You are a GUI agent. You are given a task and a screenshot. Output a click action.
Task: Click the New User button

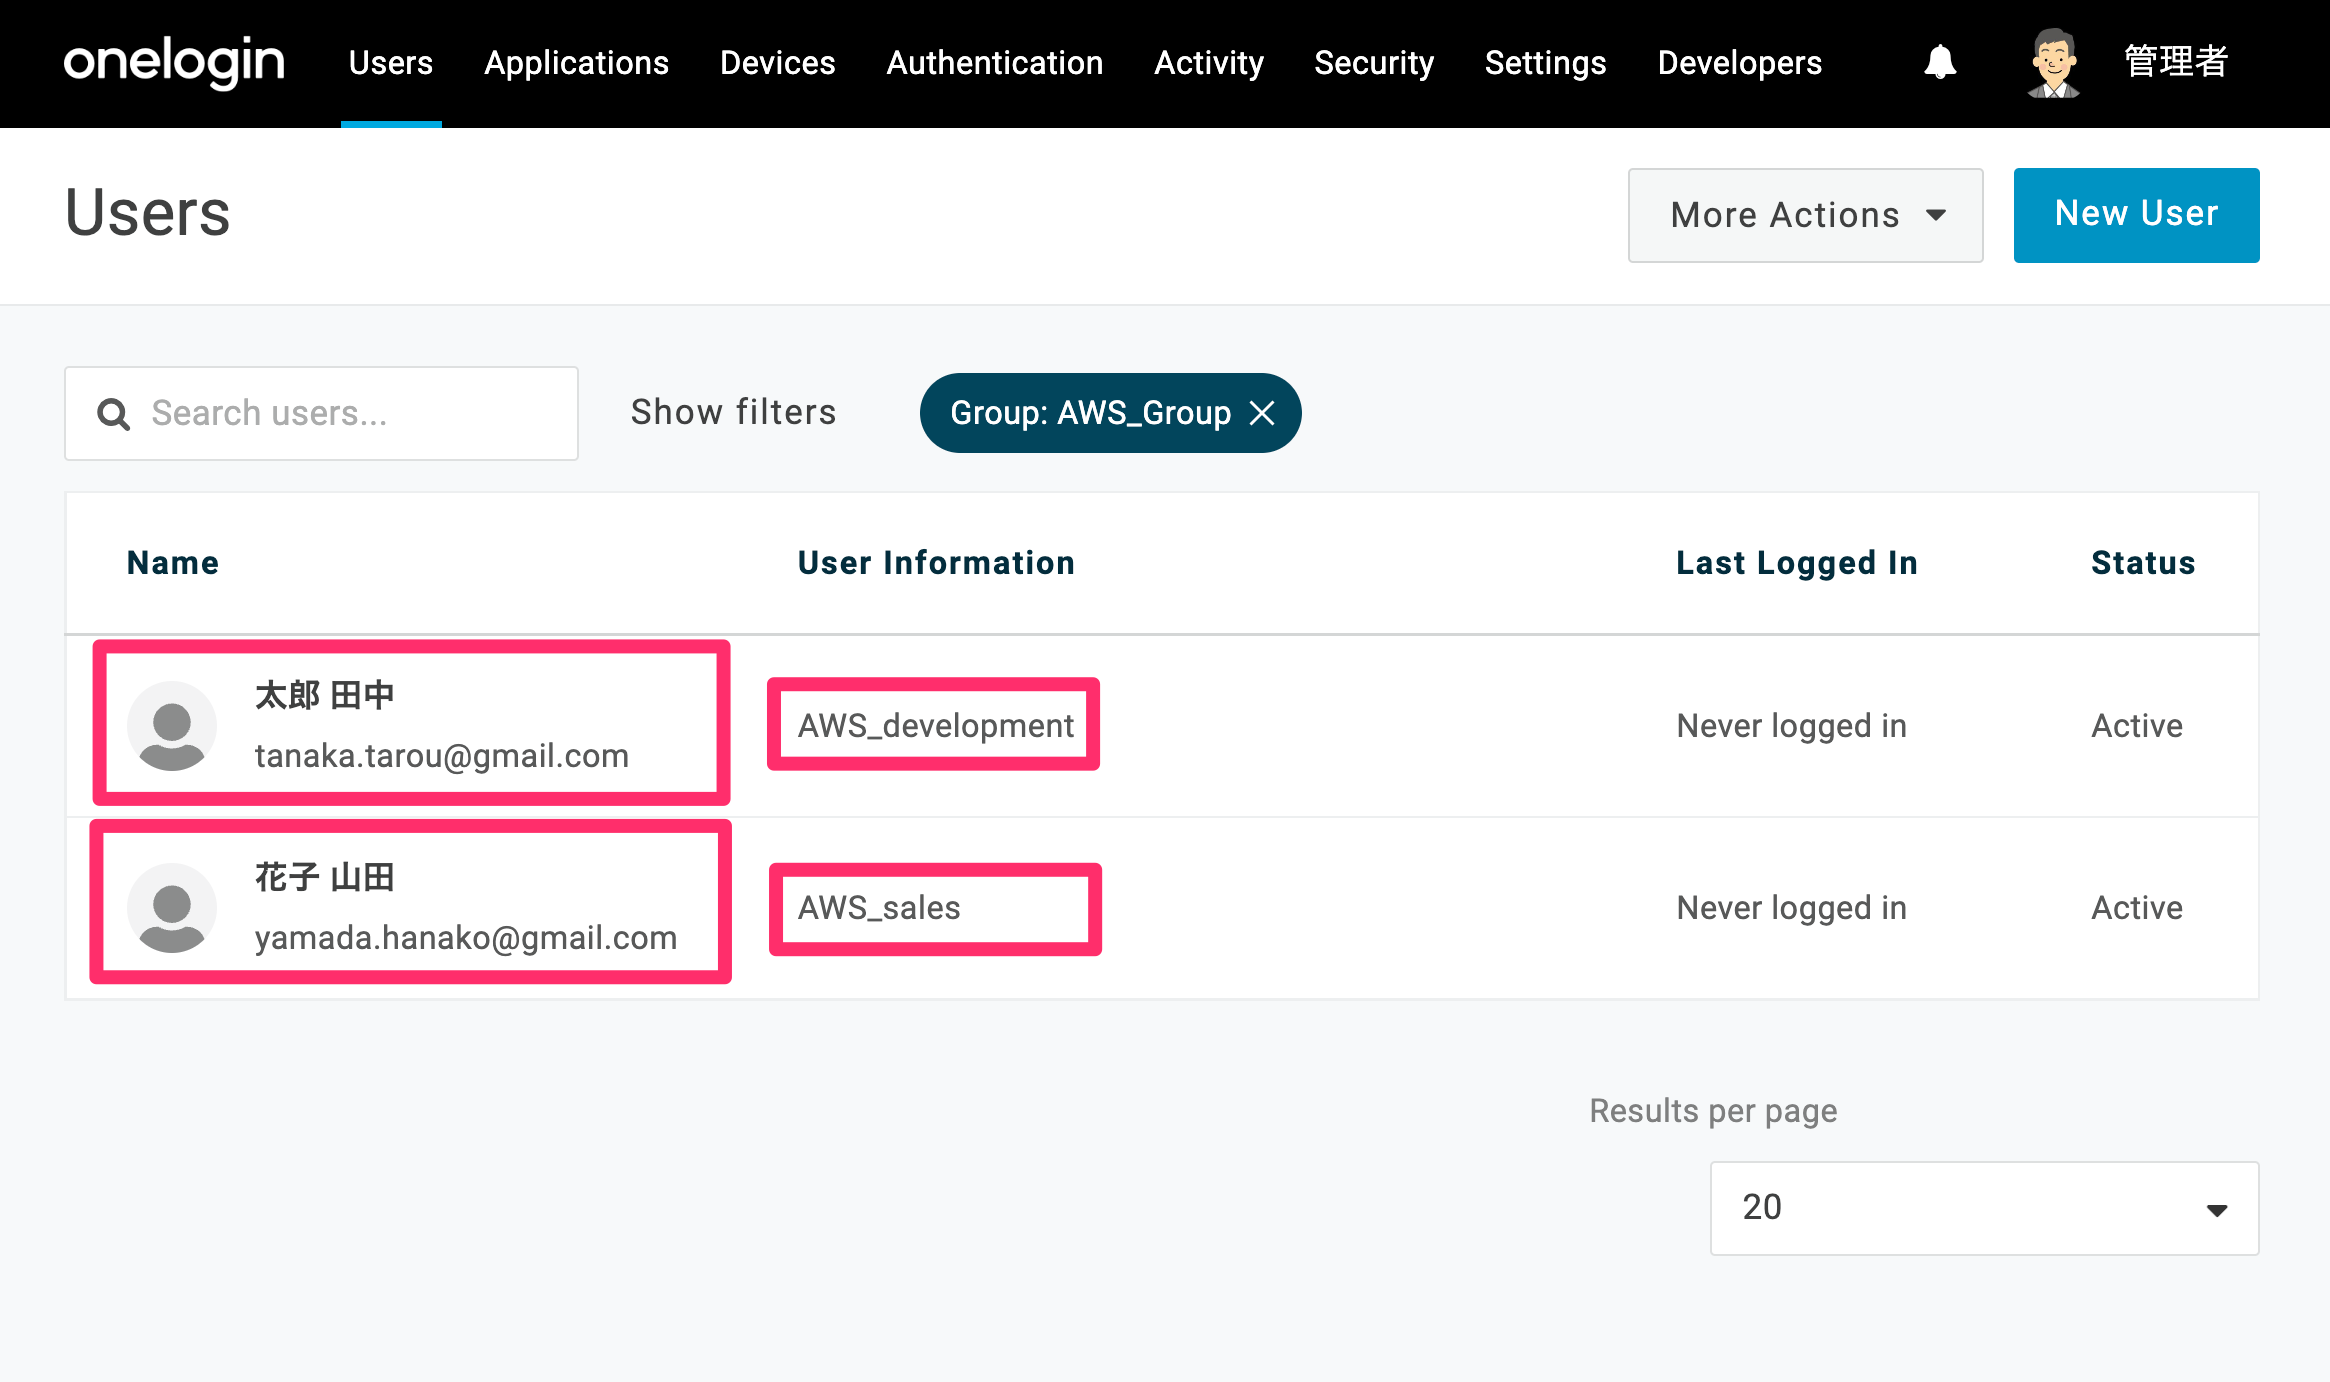[2136, 215]
